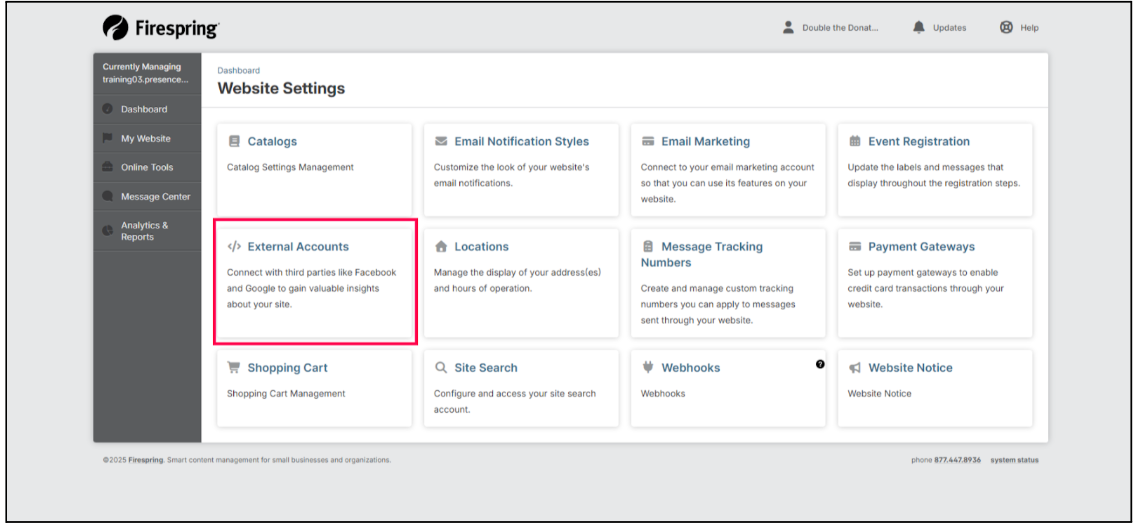Viewport: 1135px width, 524px height.
Task: Expand My Website sidebar item
Action: 145,139
